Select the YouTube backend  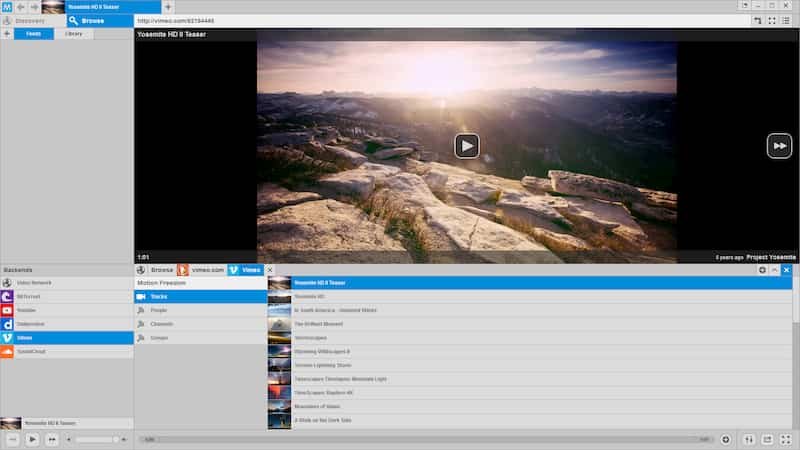coord(67,310)
